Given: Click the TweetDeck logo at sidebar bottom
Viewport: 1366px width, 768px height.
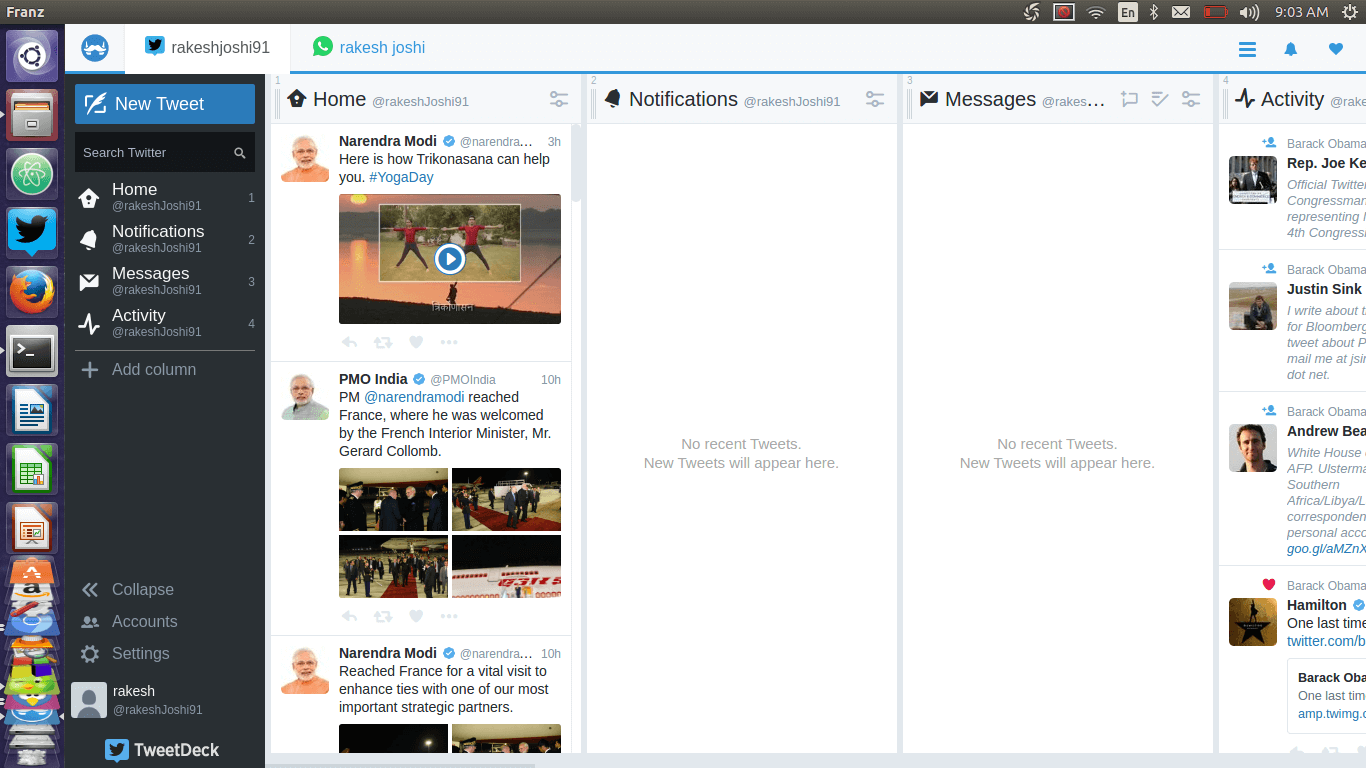Looking at the screenshot, I should (x=163, y=750).
